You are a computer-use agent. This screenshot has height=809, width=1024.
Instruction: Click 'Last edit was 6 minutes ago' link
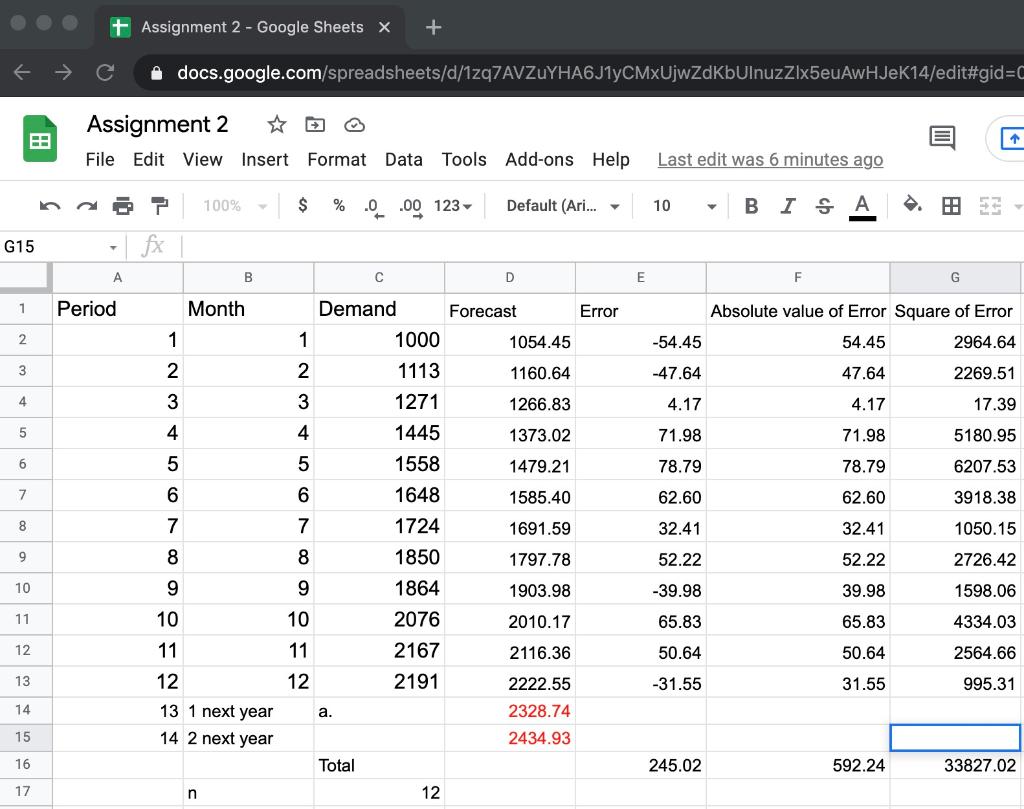tap(770, 160)
